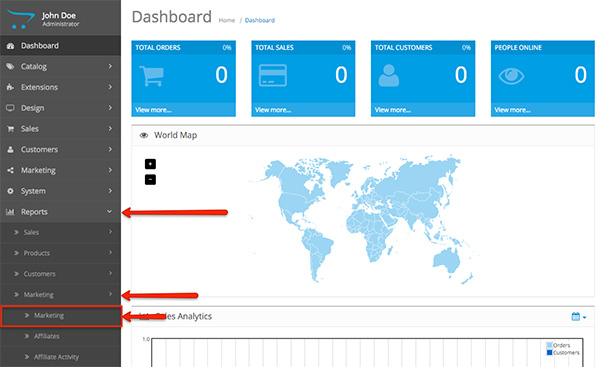Screen dimensions: 600x367
Task: Open the System menu item
Action: 60,191
